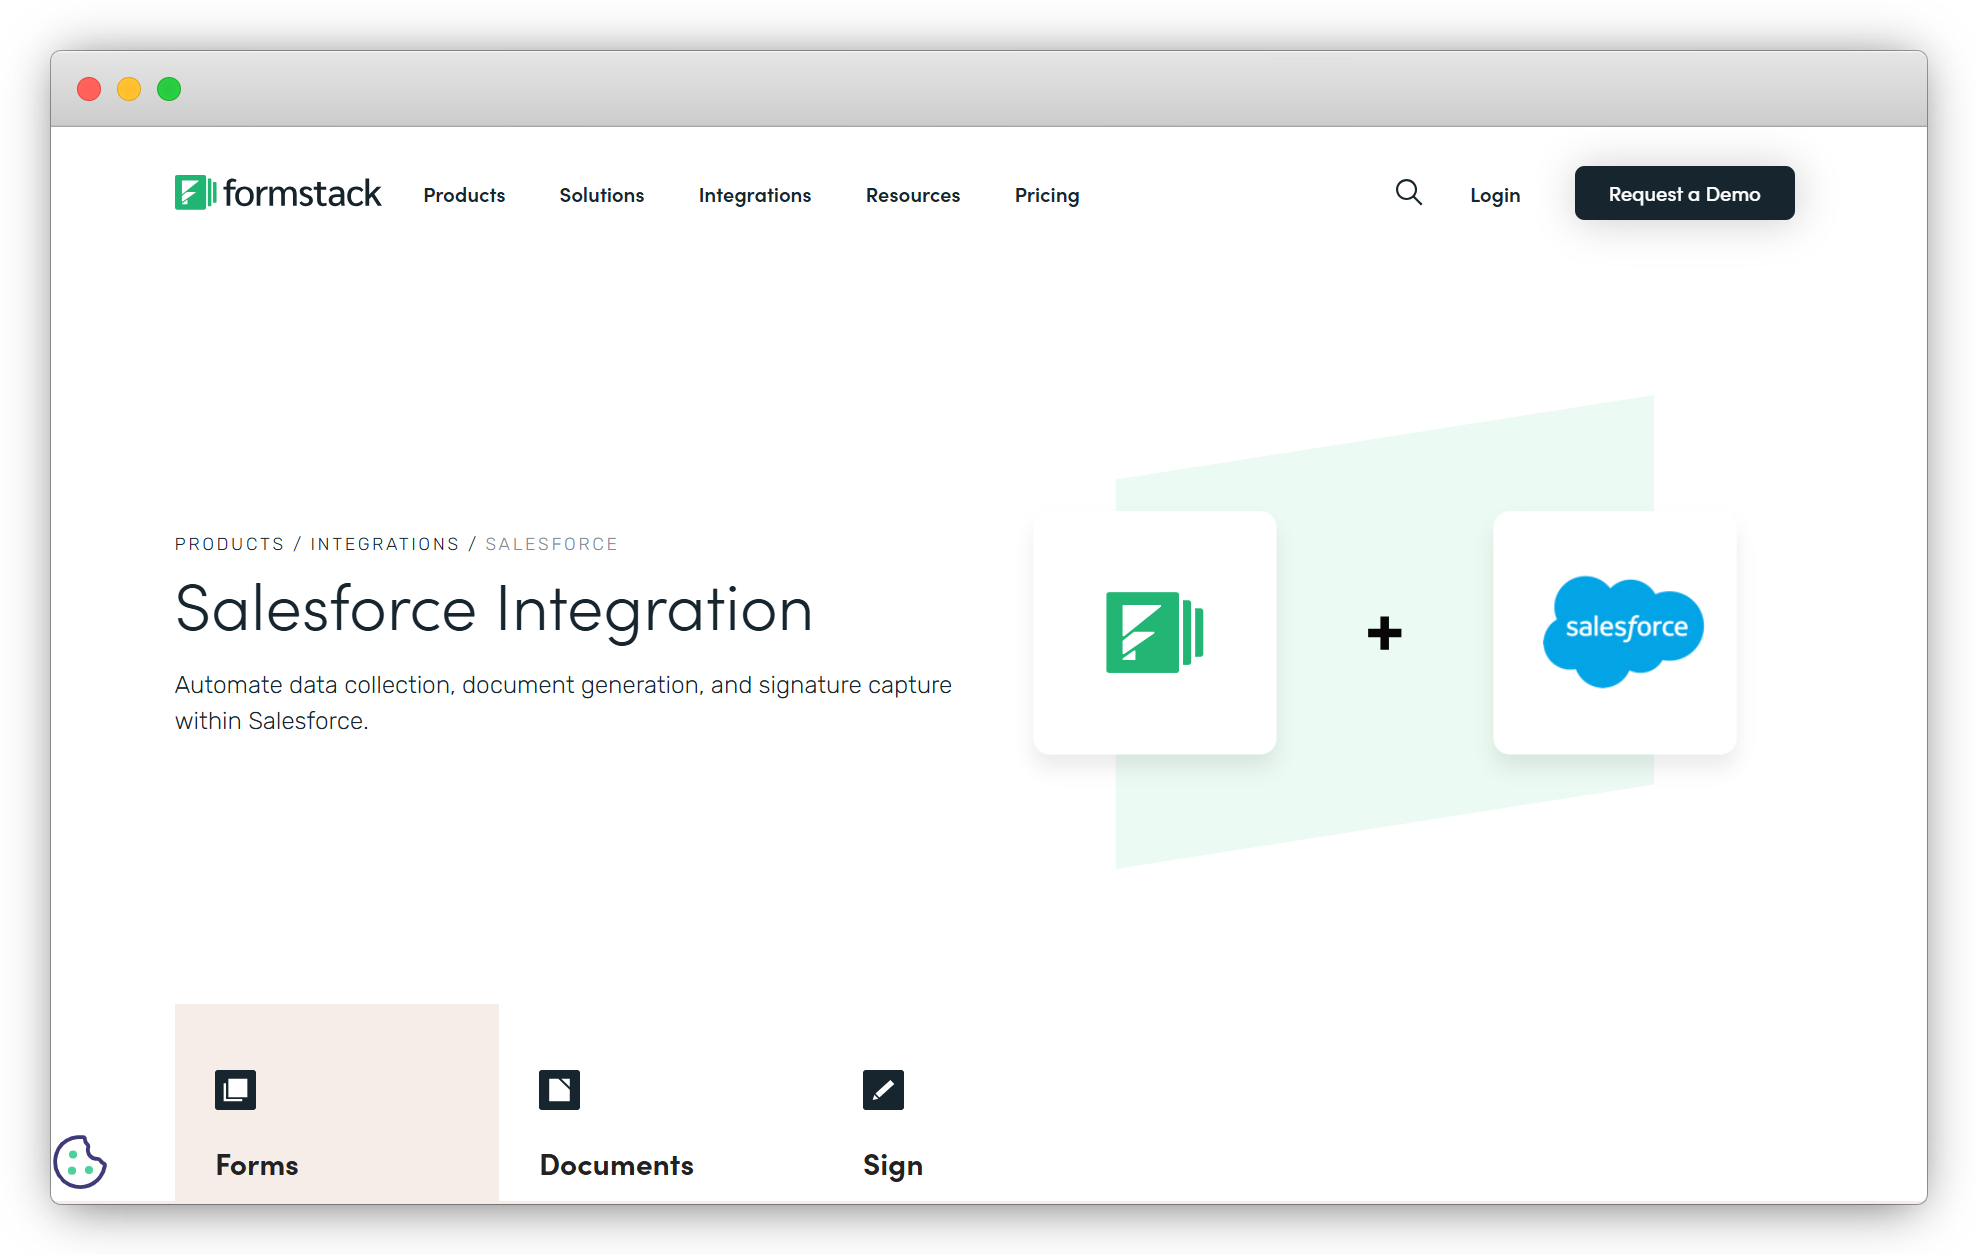Expand the Resources dropdown menu
Image resolution: width=1978 pixels, height=1255 pixels.
pos(914,195)
